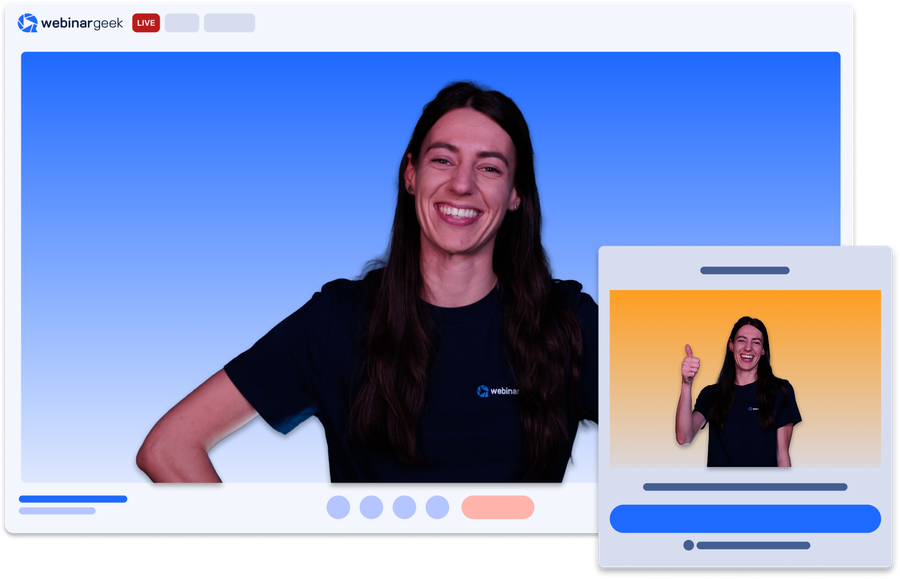
Task: Click the blue bar under the video's left corner
Action: (x=73, y=499)
